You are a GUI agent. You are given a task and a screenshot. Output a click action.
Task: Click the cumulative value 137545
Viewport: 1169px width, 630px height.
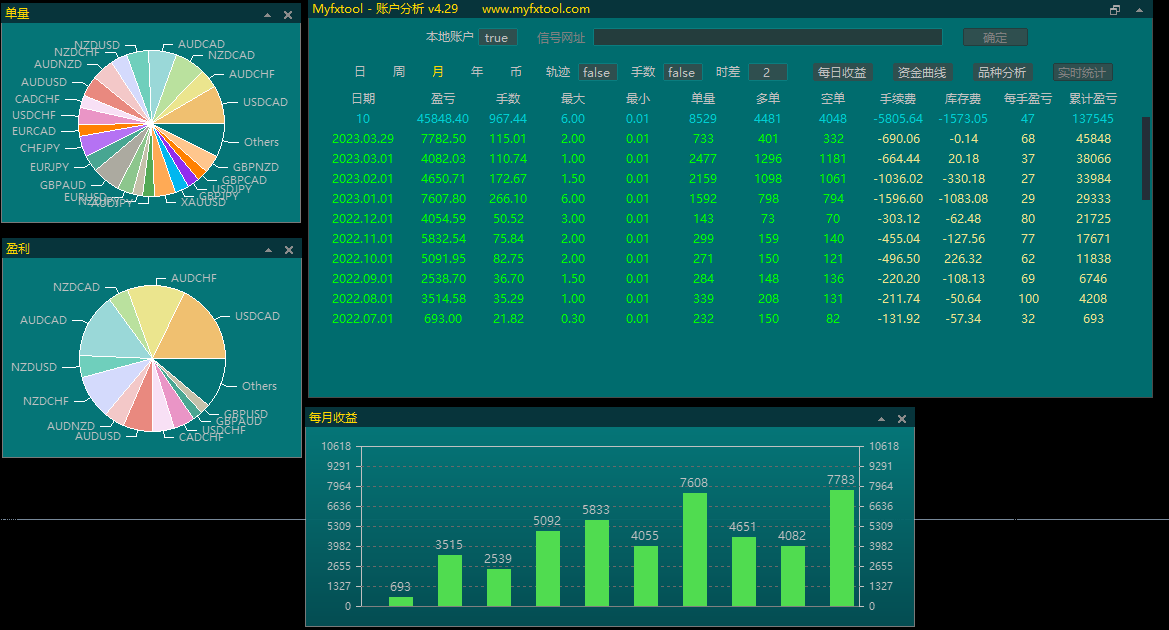(1093, 119)
